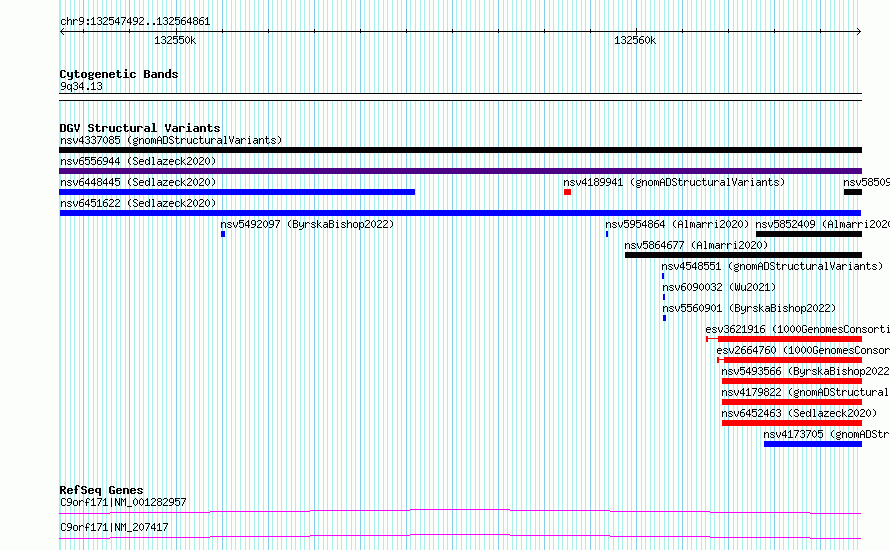The height and width of the screenshot is (550, 890).
Task: Click the small blue nsv5560901 marker
Action: [x=664, y=318]
